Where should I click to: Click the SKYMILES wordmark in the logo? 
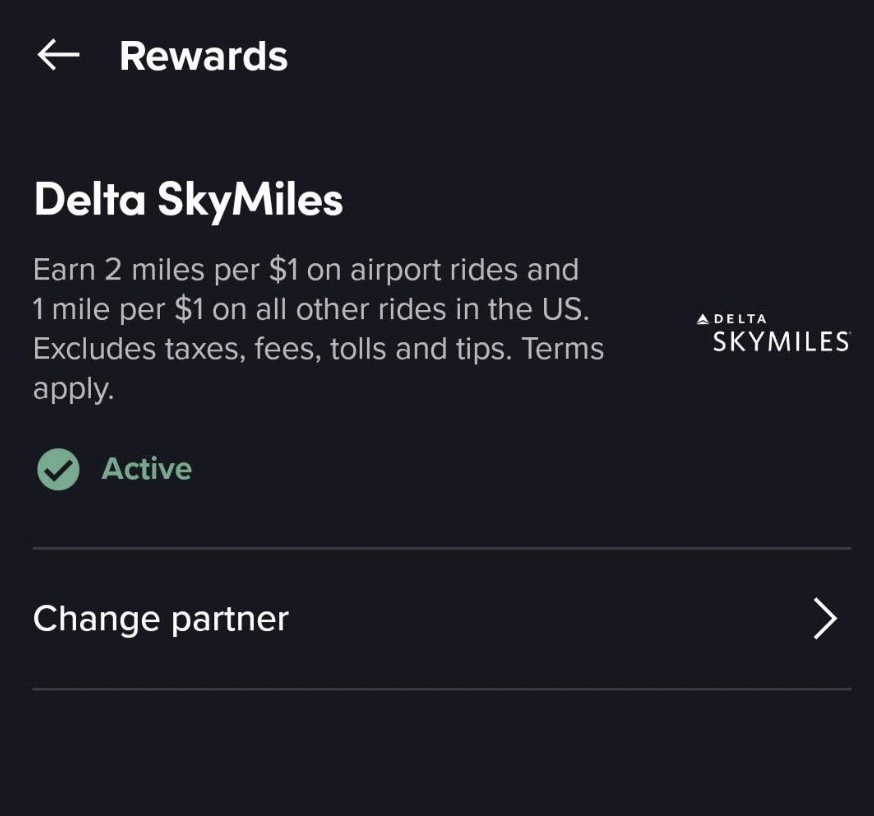point(781,342)
